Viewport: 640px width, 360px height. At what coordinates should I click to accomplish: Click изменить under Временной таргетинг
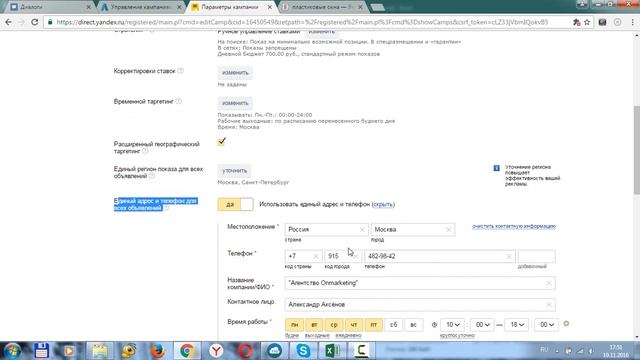pyautogui.click(x=235, y=103)
